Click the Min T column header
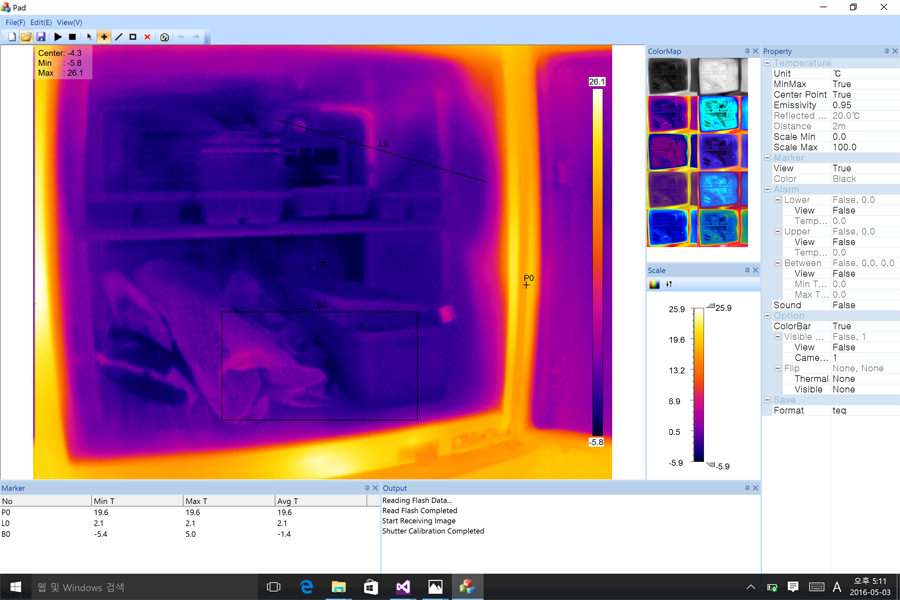The width and height of the screenshot is (900, 600). [x=137, y=501]
